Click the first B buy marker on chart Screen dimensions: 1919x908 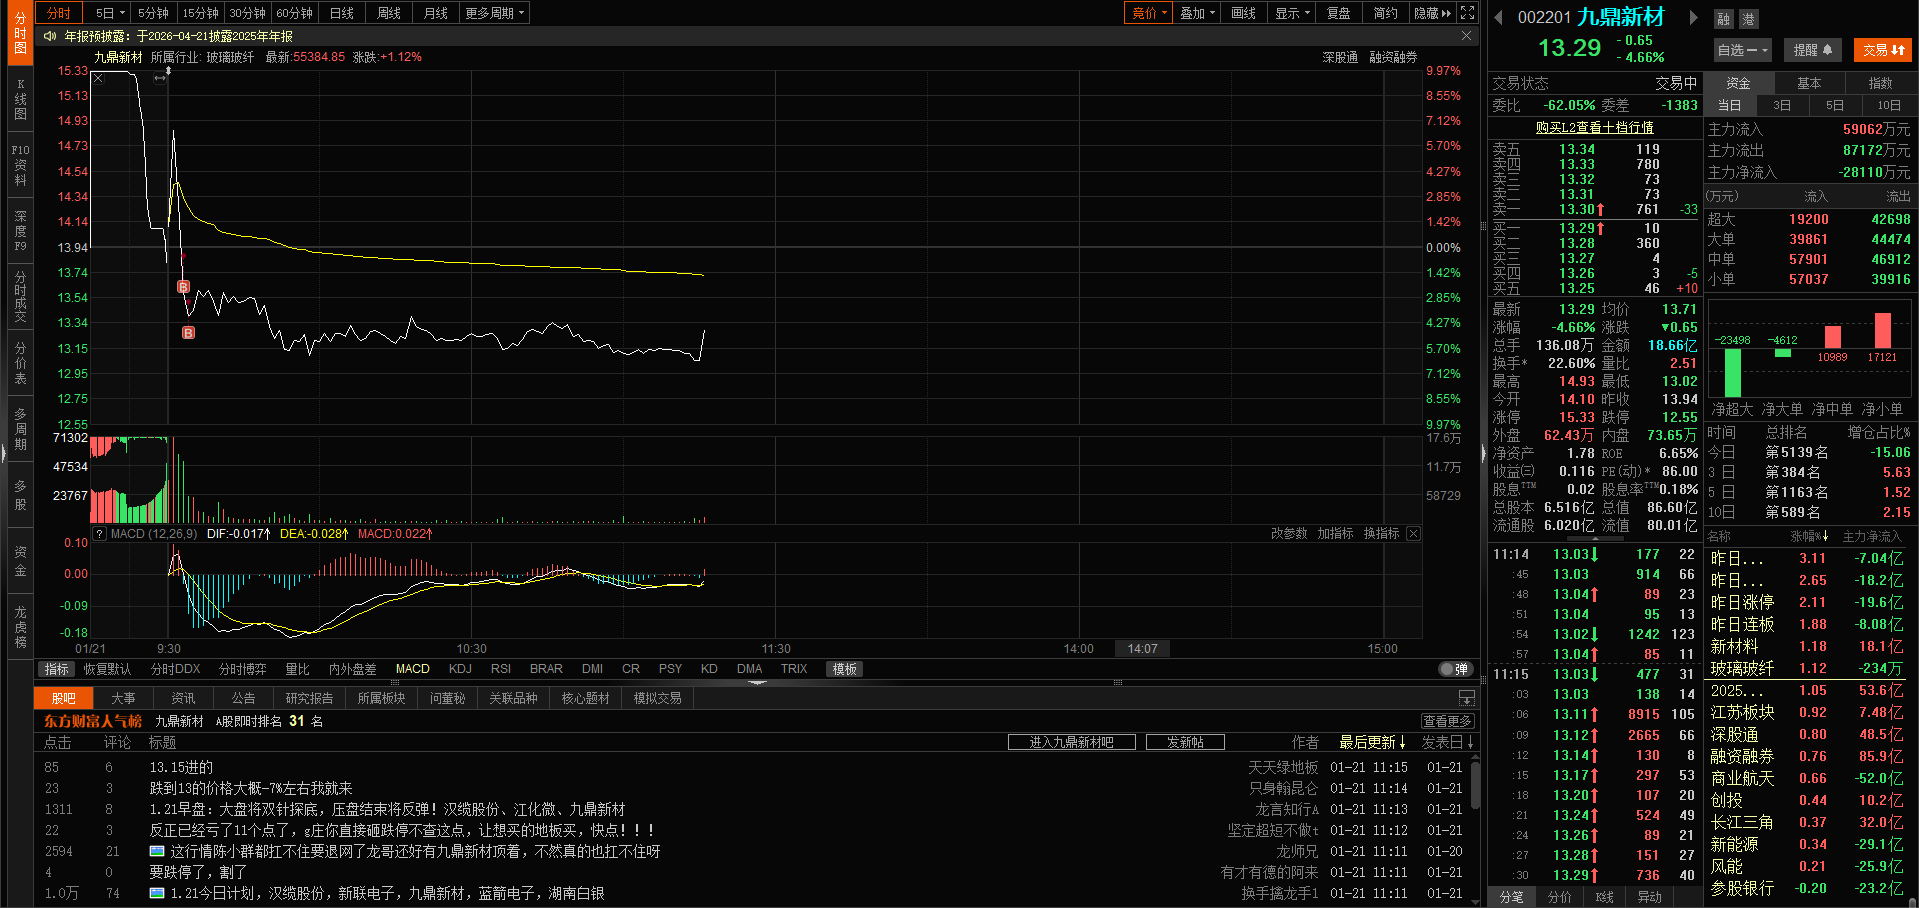(183, 287)
